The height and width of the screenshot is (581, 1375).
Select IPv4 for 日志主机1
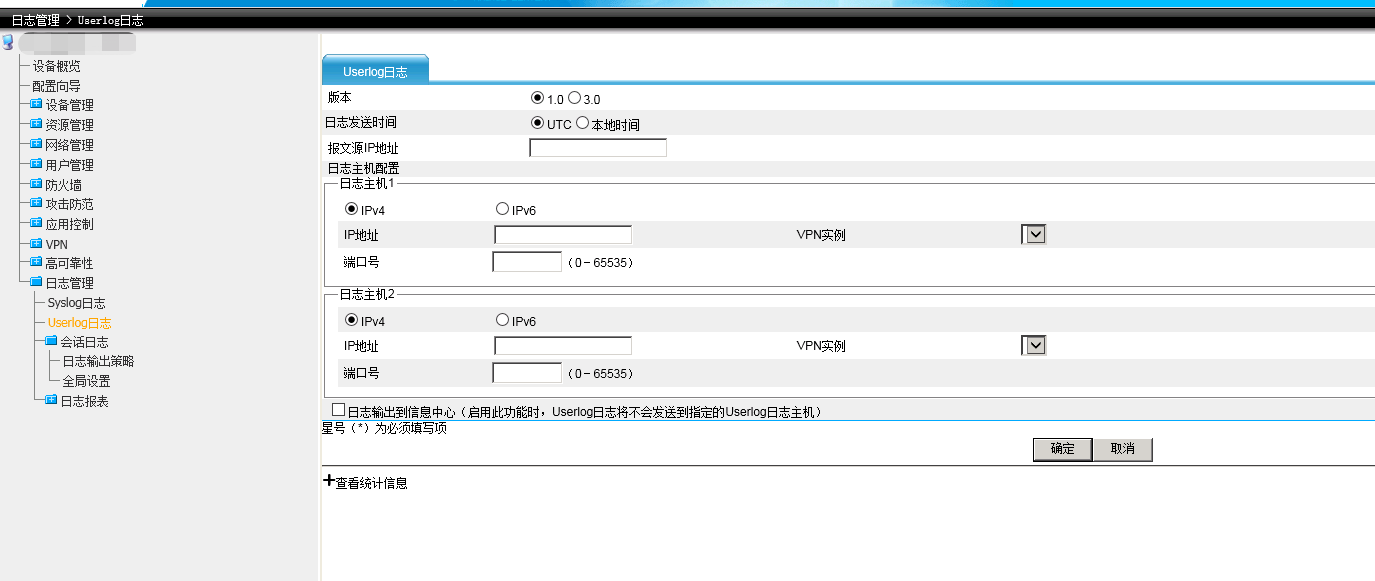[x=351, y=209]
